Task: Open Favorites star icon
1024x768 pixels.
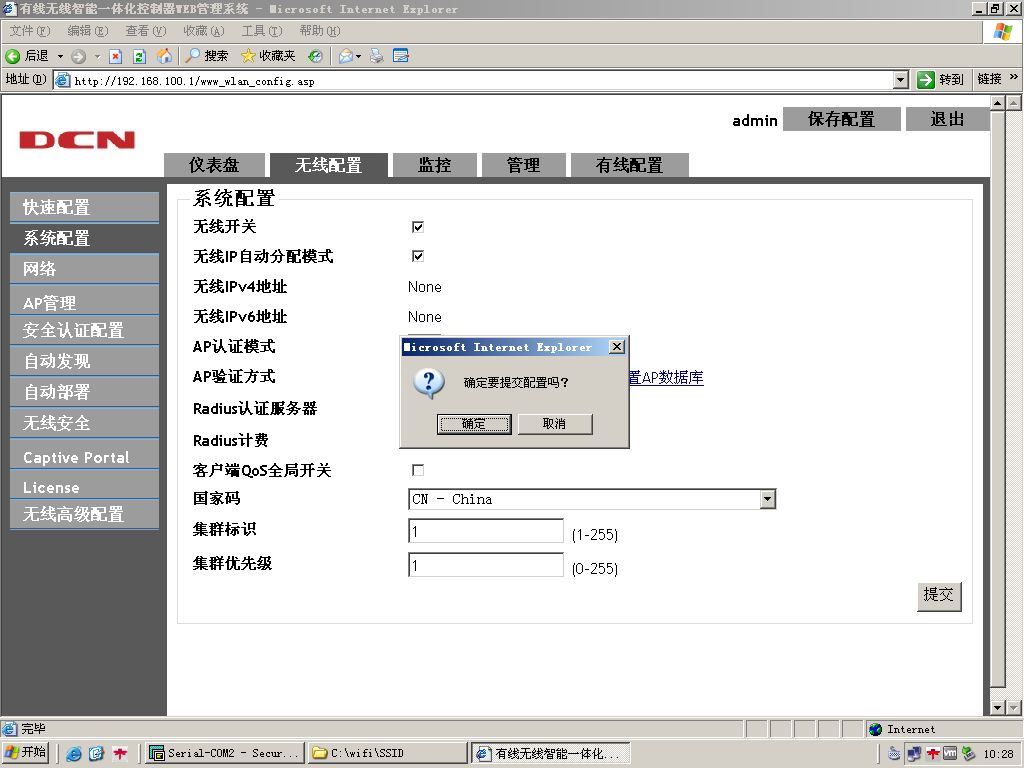Action: coord(248,56)
